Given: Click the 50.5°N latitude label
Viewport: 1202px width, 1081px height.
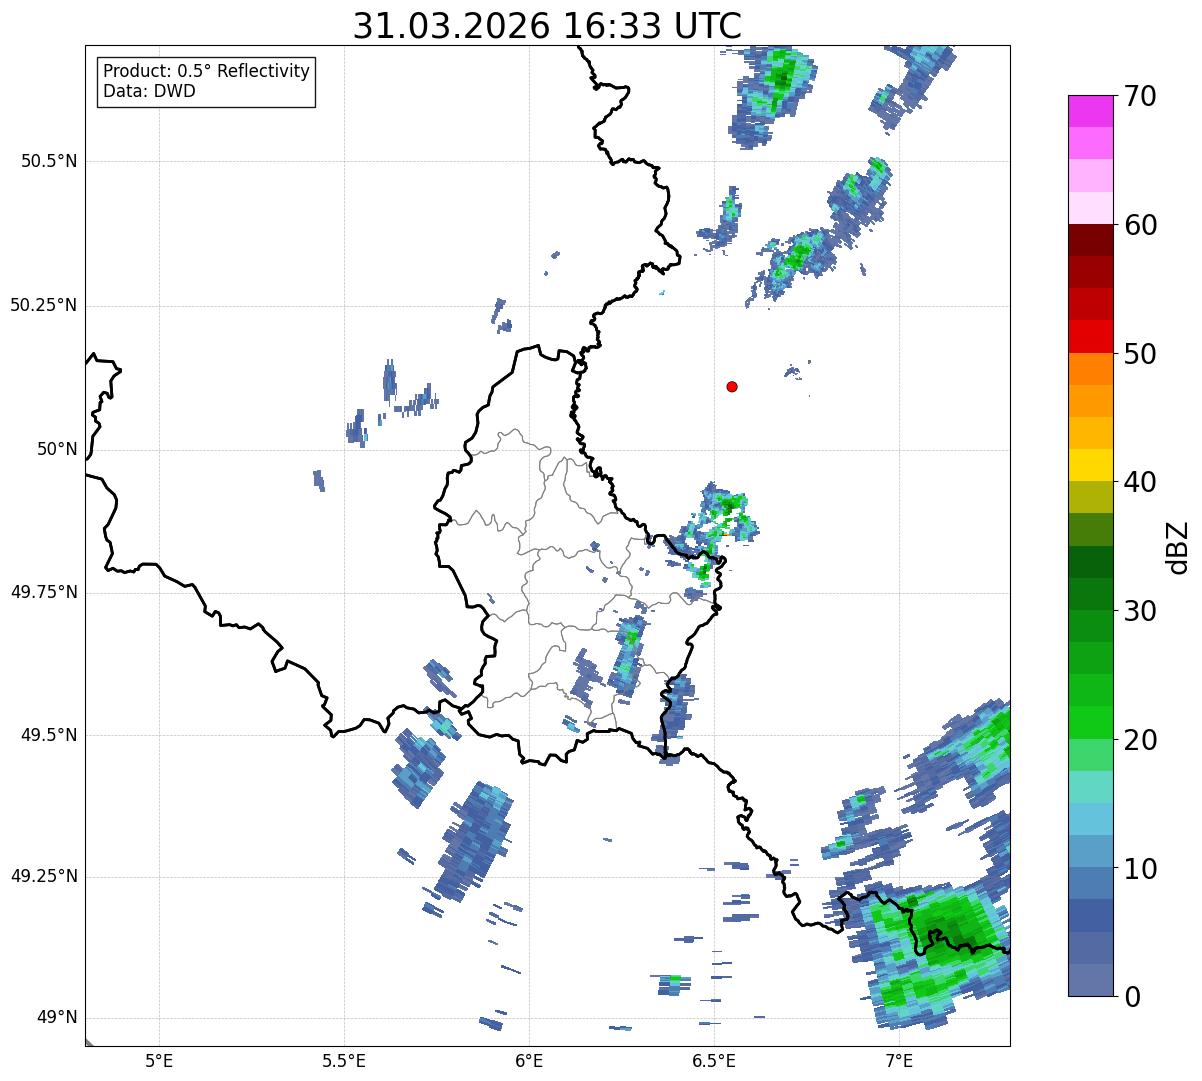Looking at the screenshot, I should [x=49, y=161].
